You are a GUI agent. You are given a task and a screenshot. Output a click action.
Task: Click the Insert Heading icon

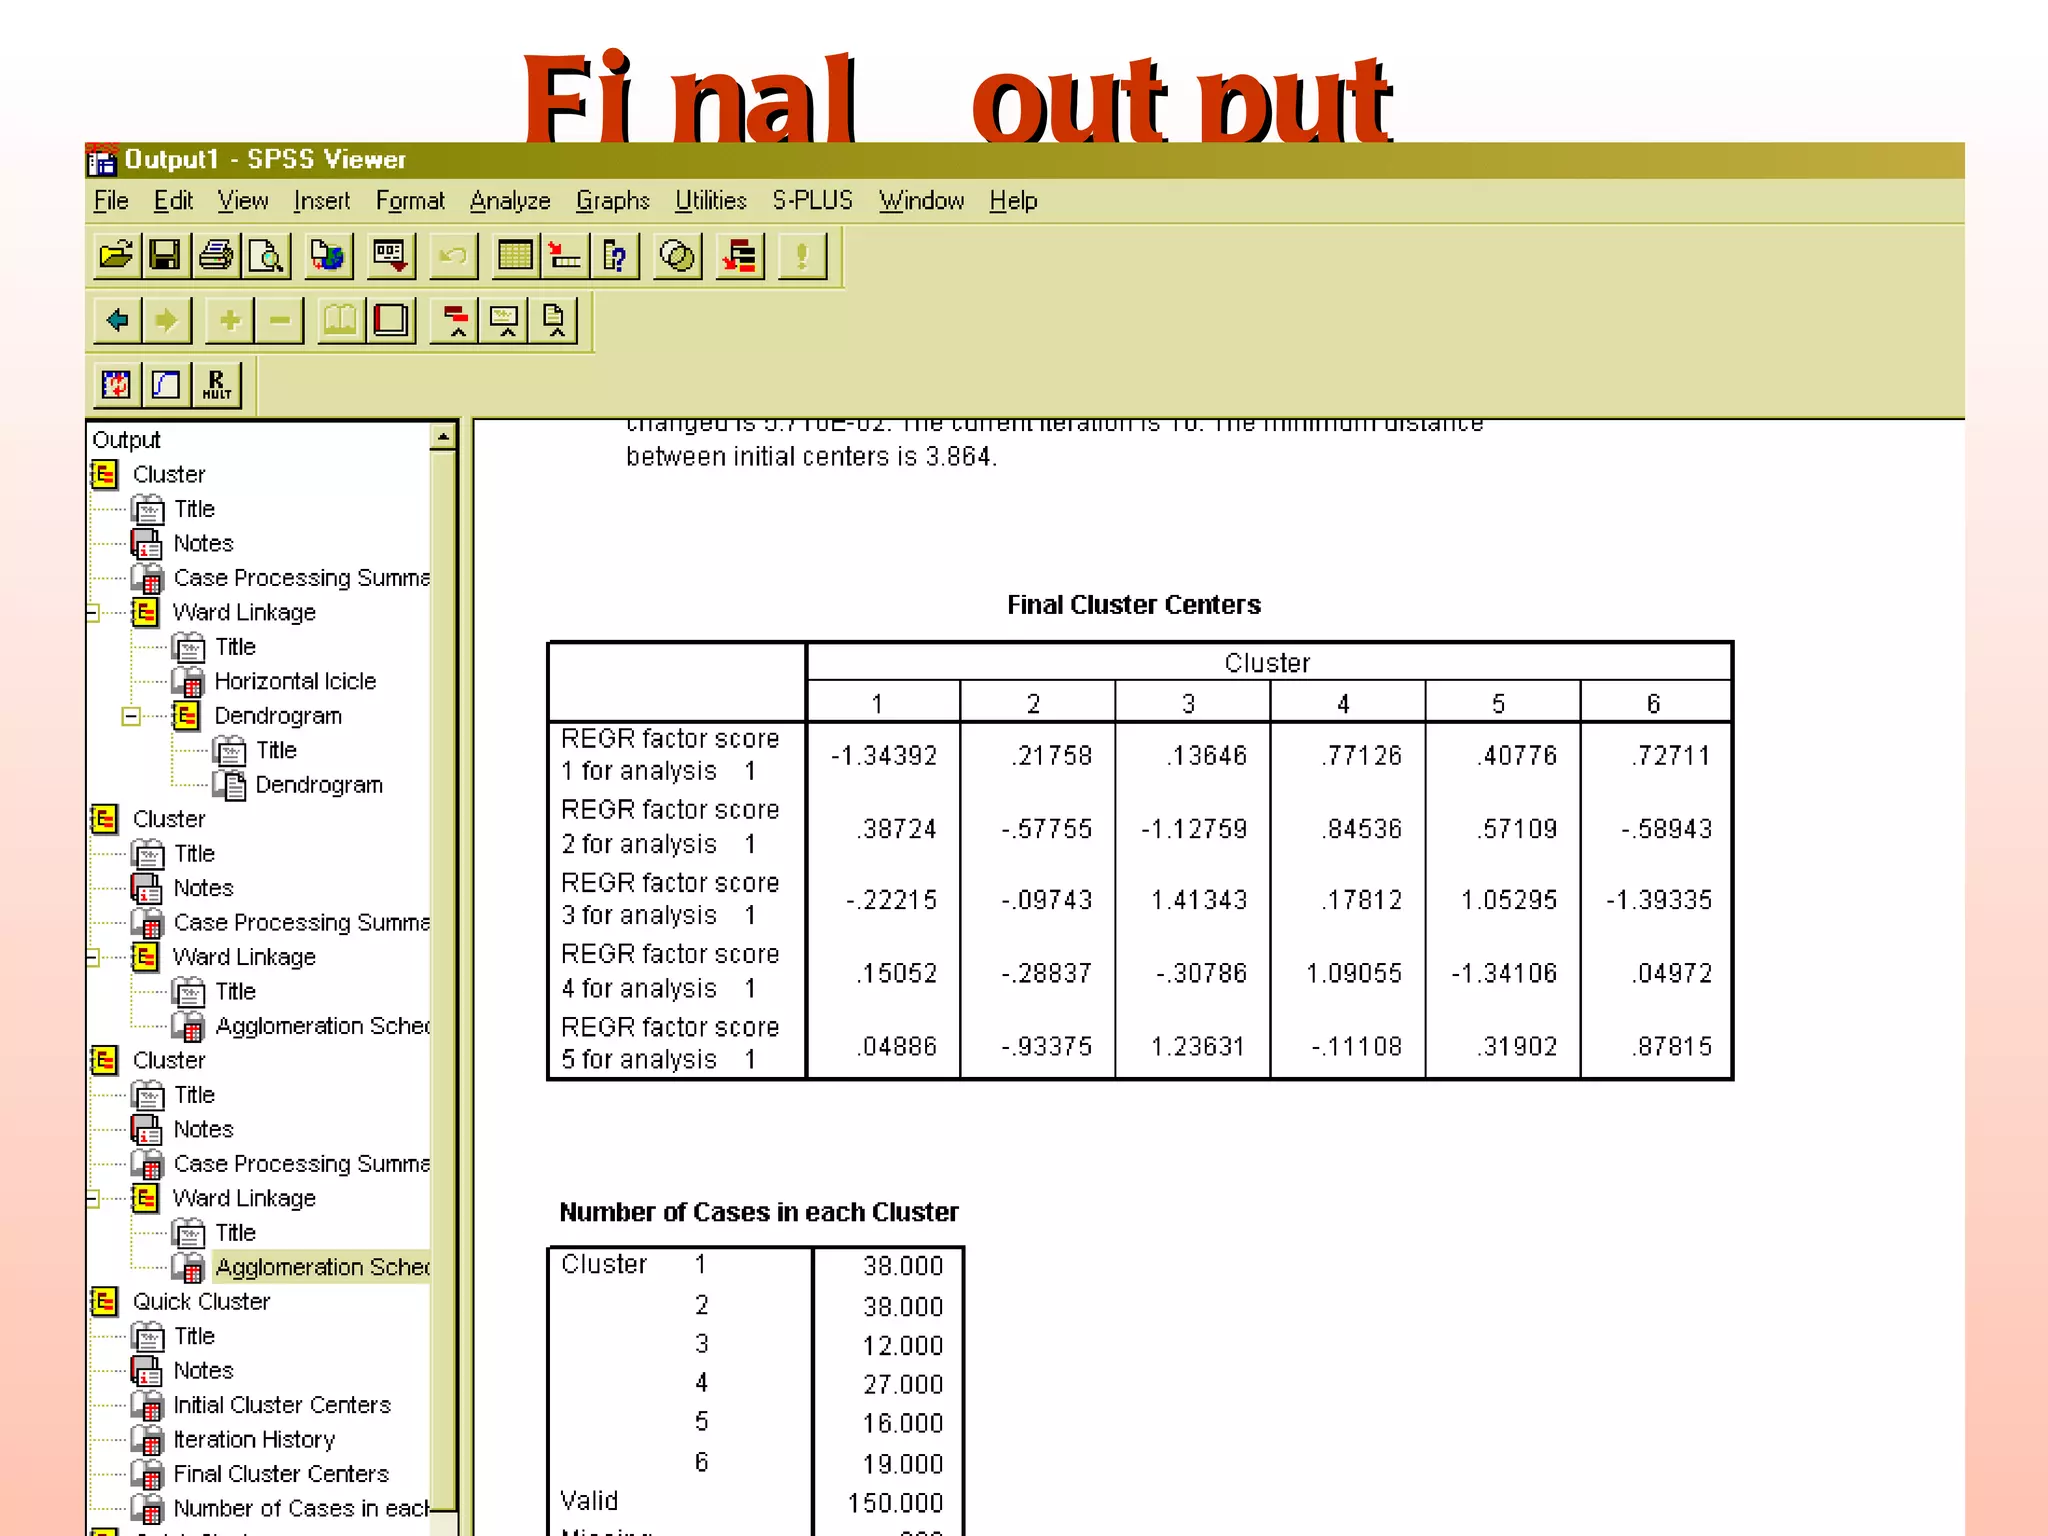coord(455,321)
